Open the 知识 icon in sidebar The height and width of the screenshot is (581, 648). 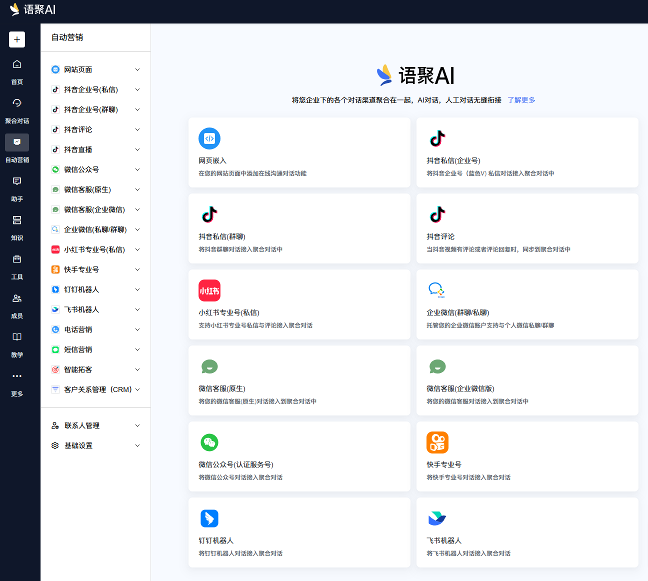point(17,220)
